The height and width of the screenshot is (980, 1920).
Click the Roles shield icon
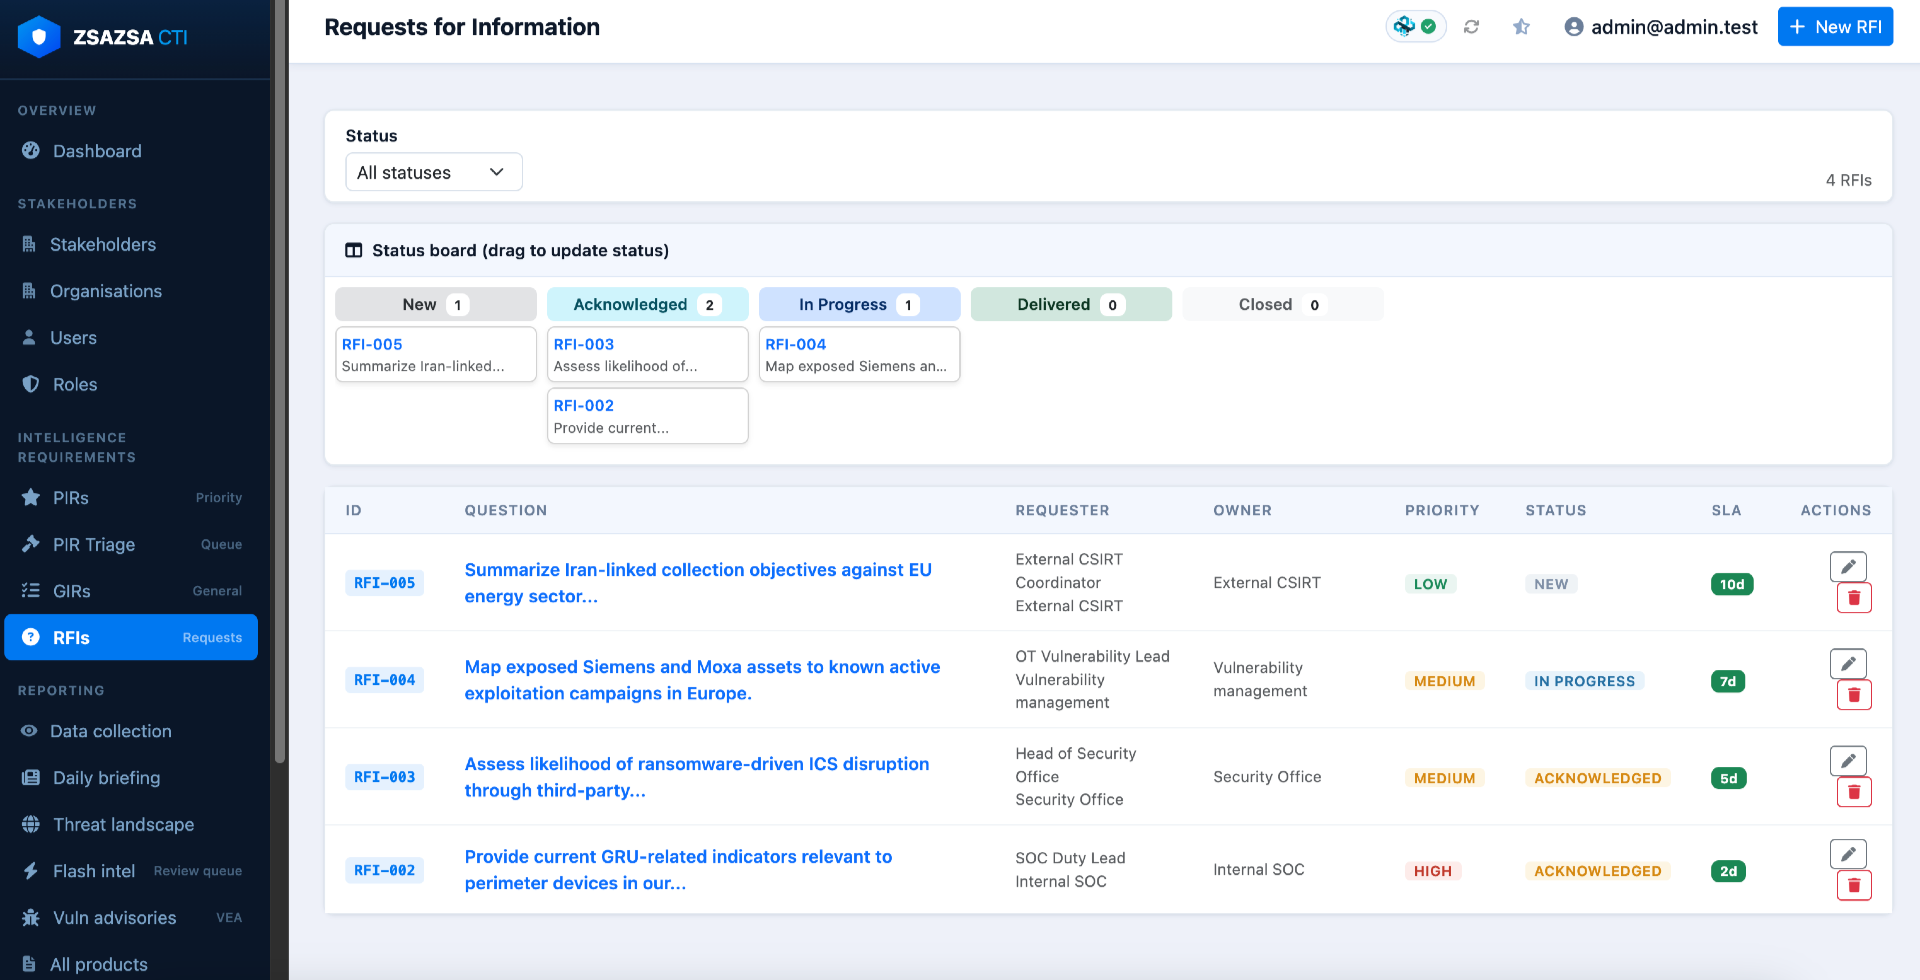point(31,384)
